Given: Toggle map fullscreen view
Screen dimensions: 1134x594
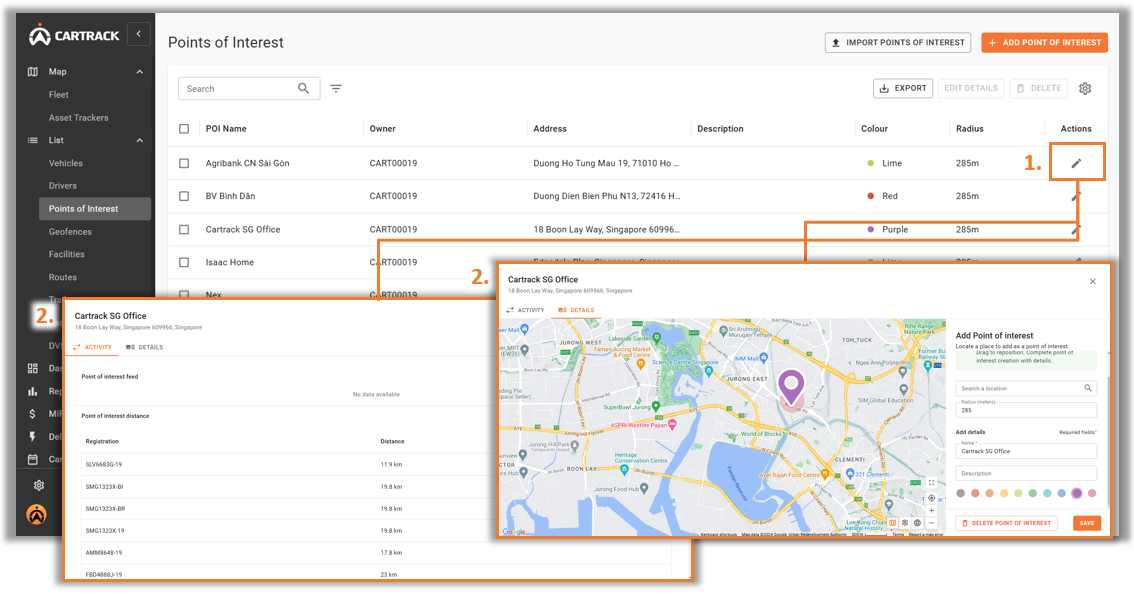Looking at the screenshot, I should 932,483.
